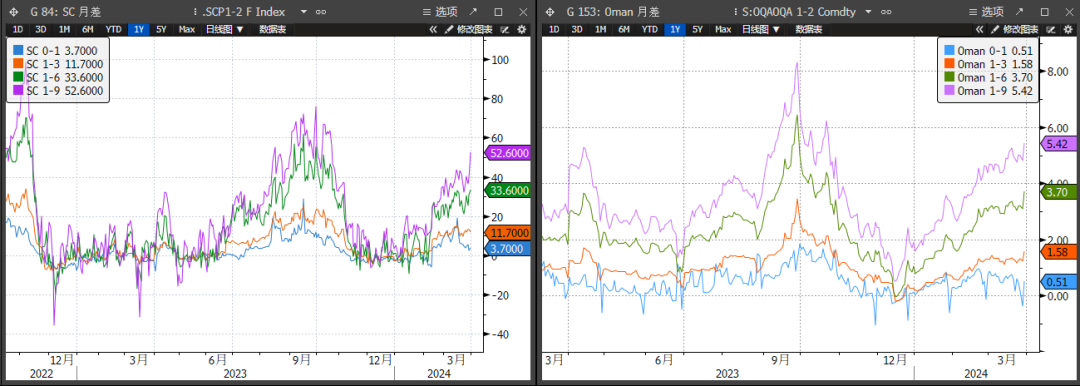The width and height of the screenshot is (1080, 386).
Task: Select the Max range in the SC chart
Action: (187, 29)
